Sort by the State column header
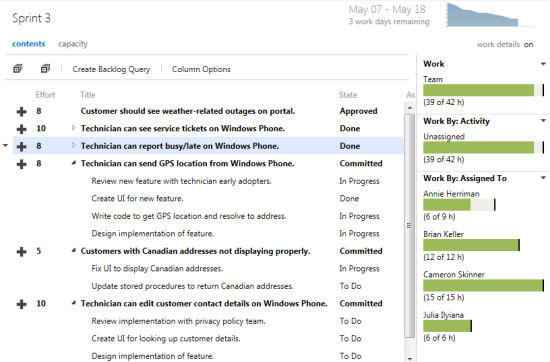 pyautogui.click(x=348, y=95)
